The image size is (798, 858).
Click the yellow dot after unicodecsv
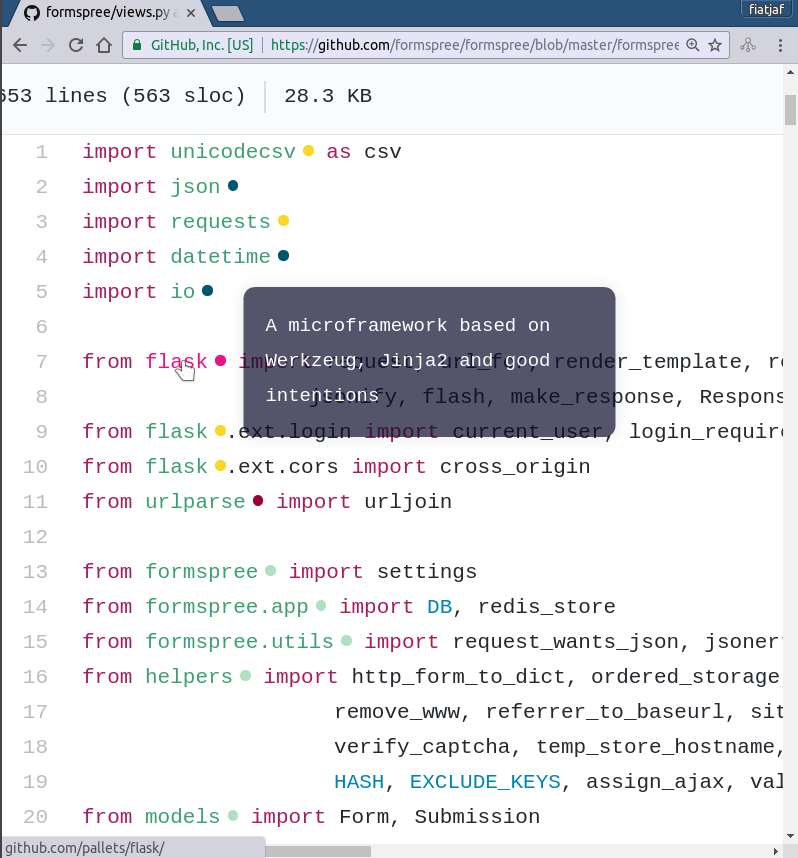[x=308, y=150]
